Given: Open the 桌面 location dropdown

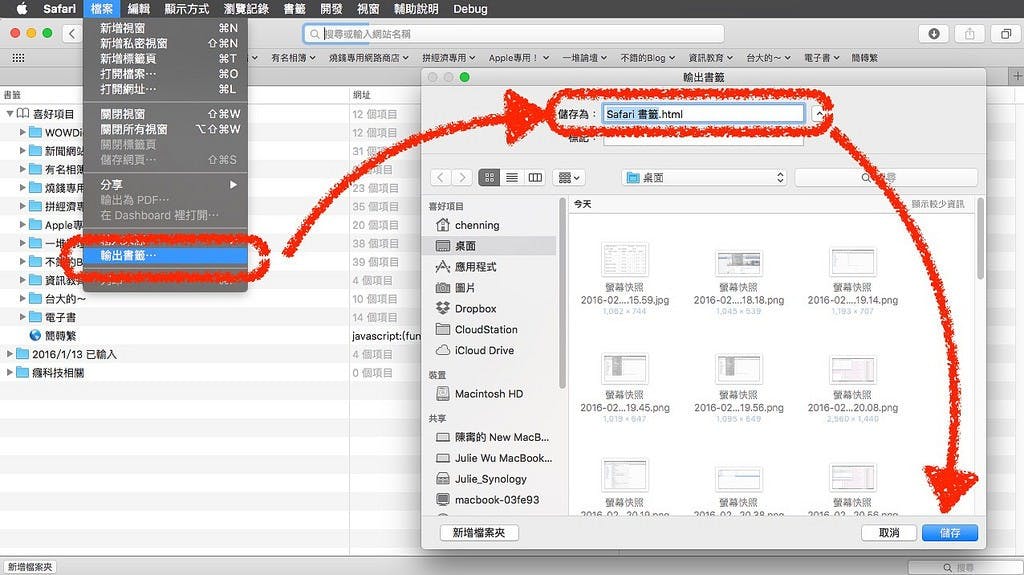Looking at the screenshot, I should (x=704, y=177).
